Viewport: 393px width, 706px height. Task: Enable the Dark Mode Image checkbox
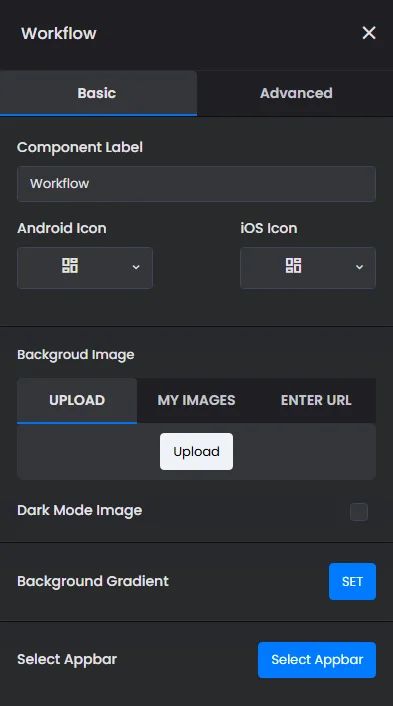pos(359,512)
